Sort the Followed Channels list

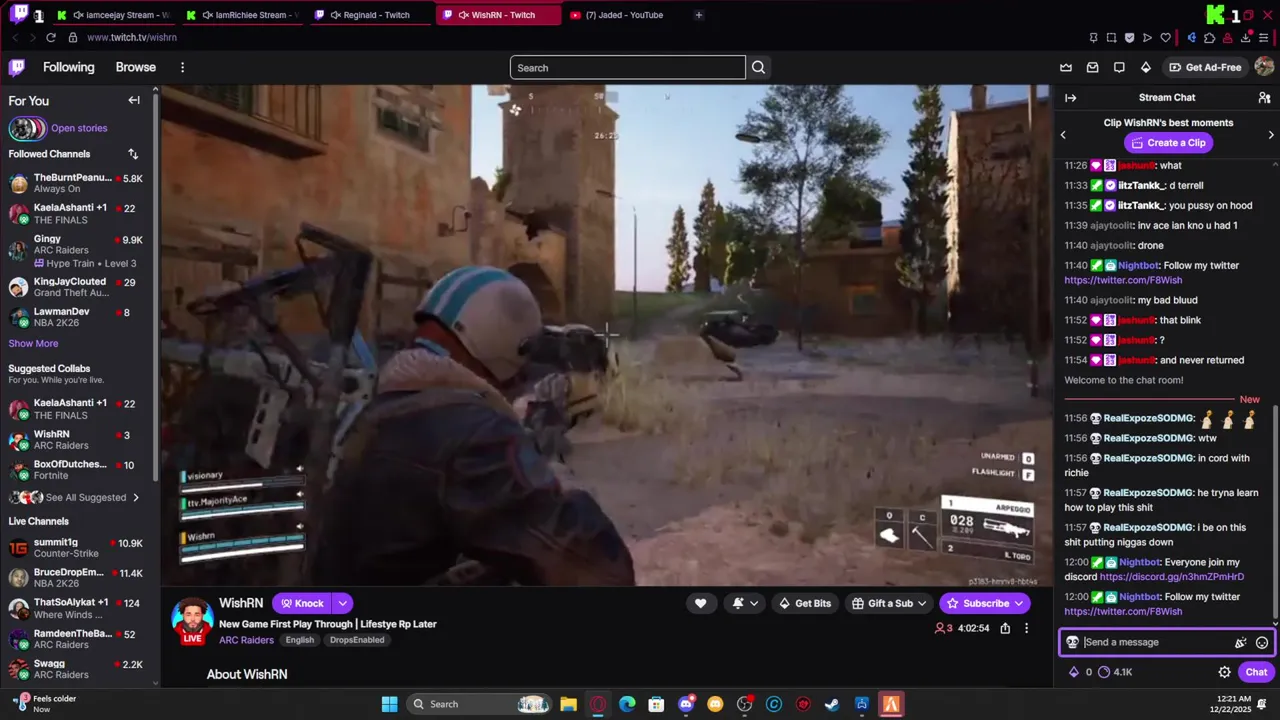tap(133, 154)
